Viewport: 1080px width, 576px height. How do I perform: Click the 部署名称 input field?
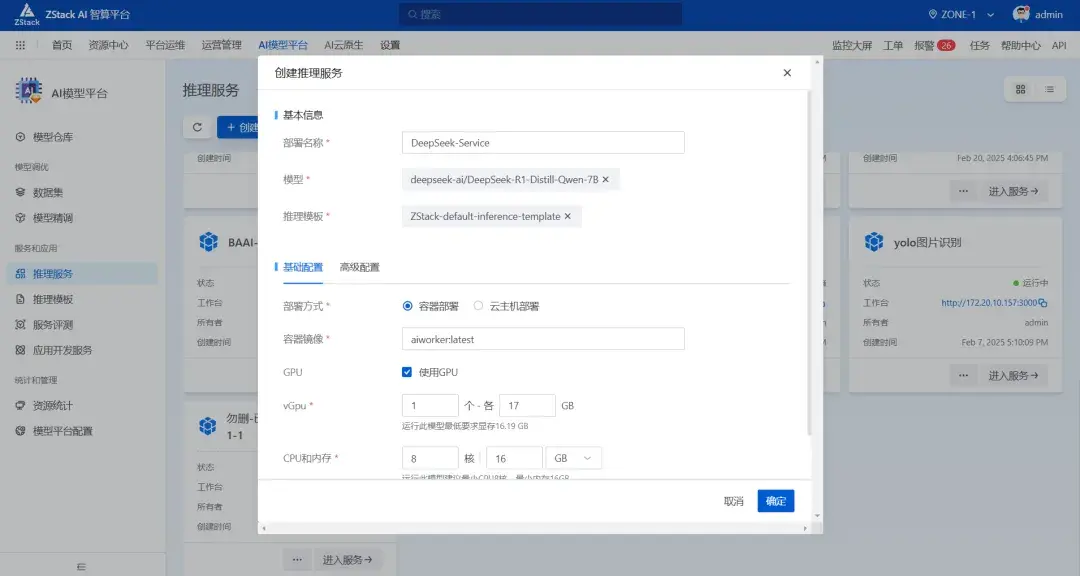pyautogui.click(x=543, y=143)
